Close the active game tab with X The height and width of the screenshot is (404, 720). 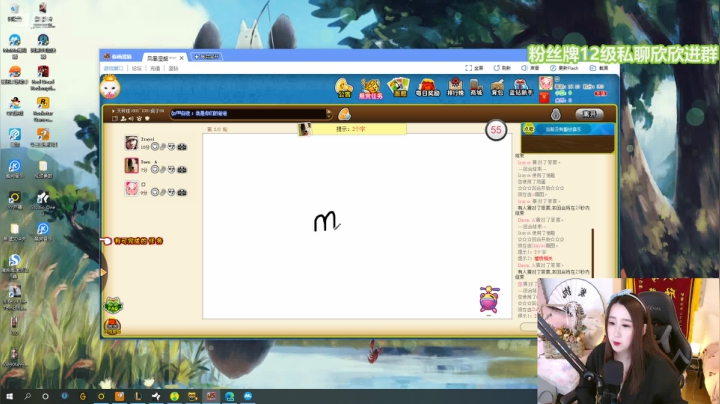point(181,58)
